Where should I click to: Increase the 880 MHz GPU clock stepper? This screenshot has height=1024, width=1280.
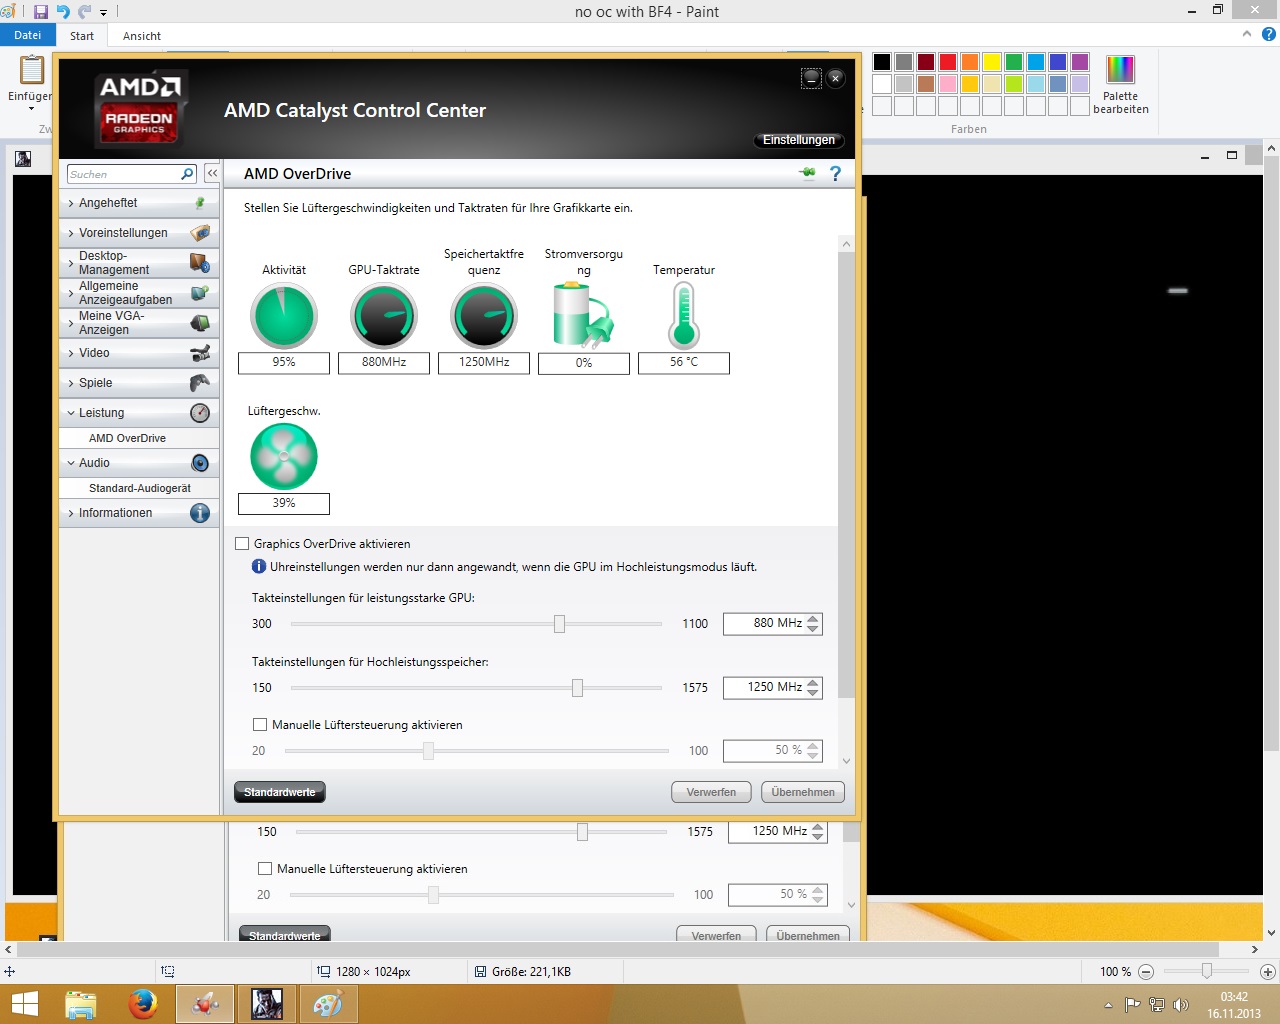[813, 618]
